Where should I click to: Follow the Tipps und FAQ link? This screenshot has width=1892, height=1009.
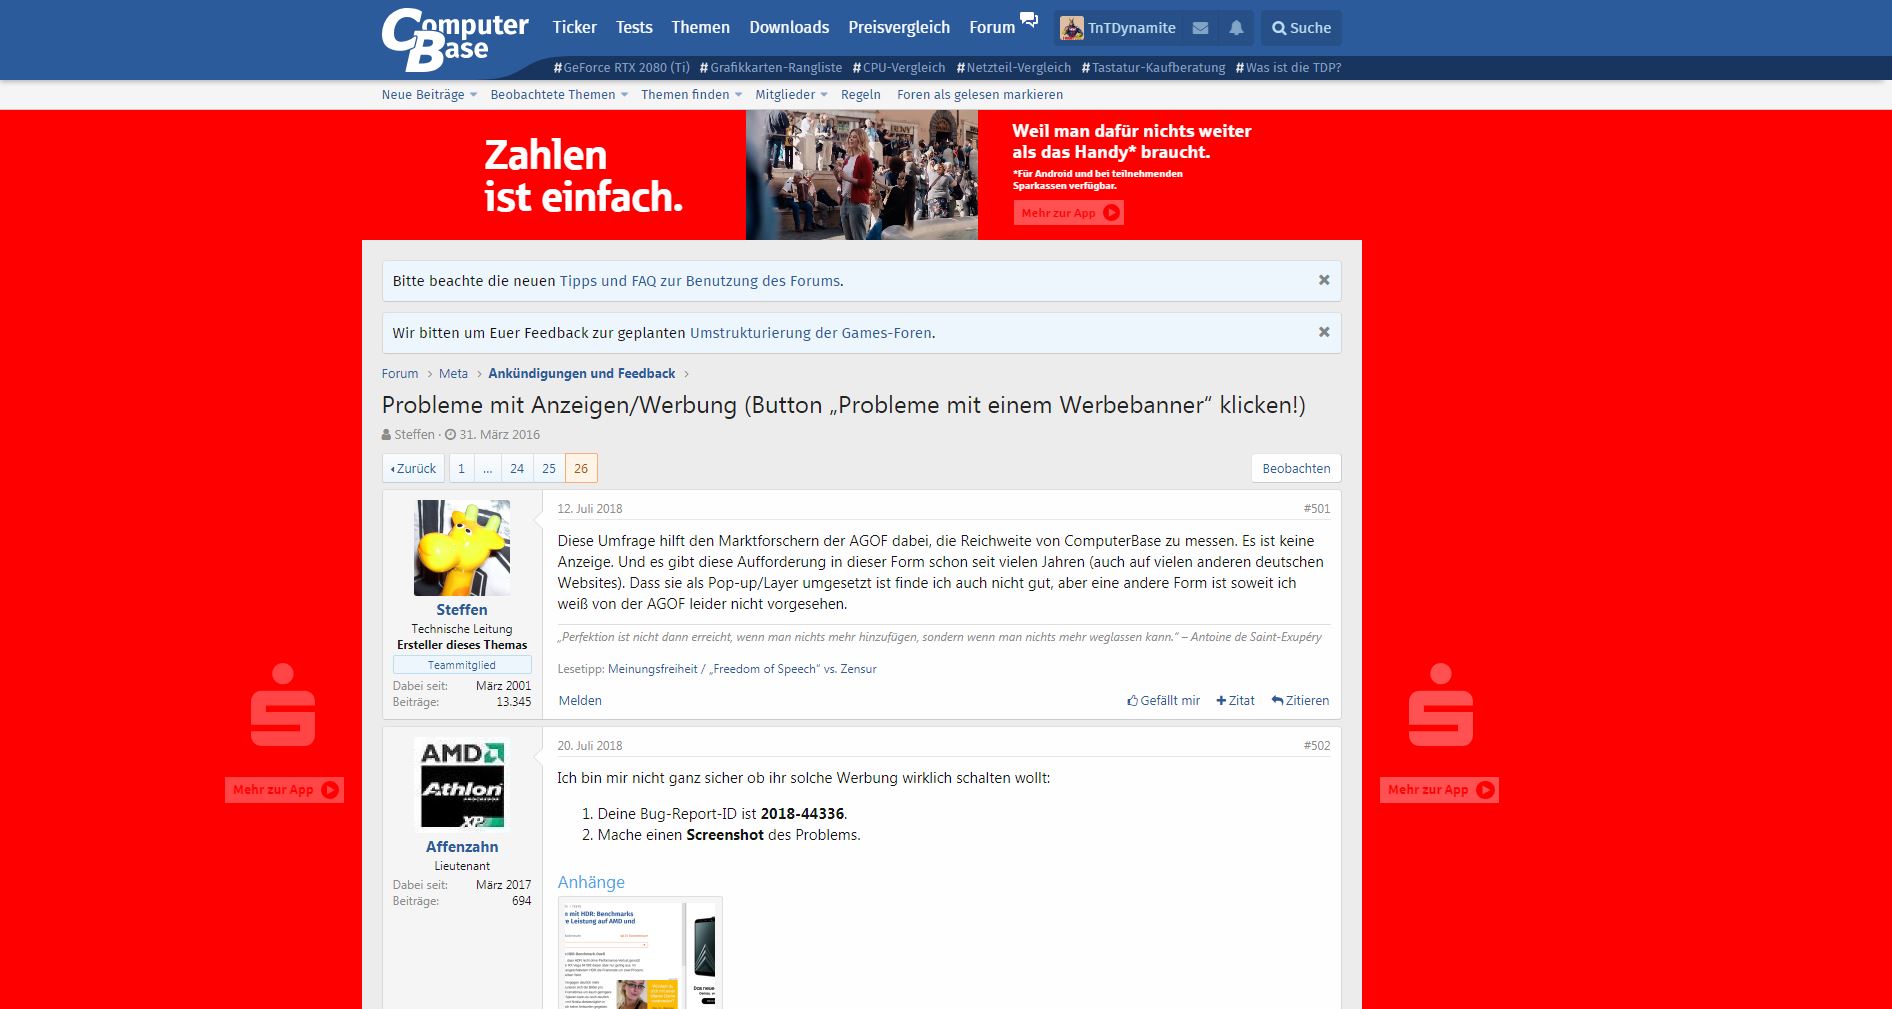coord(700,281)
